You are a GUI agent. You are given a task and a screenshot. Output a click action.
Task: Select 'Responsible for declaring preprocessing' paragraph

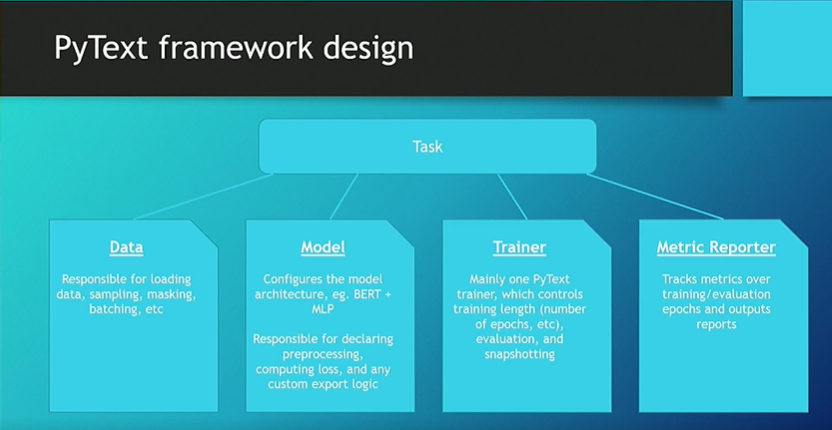coord(323,361)
